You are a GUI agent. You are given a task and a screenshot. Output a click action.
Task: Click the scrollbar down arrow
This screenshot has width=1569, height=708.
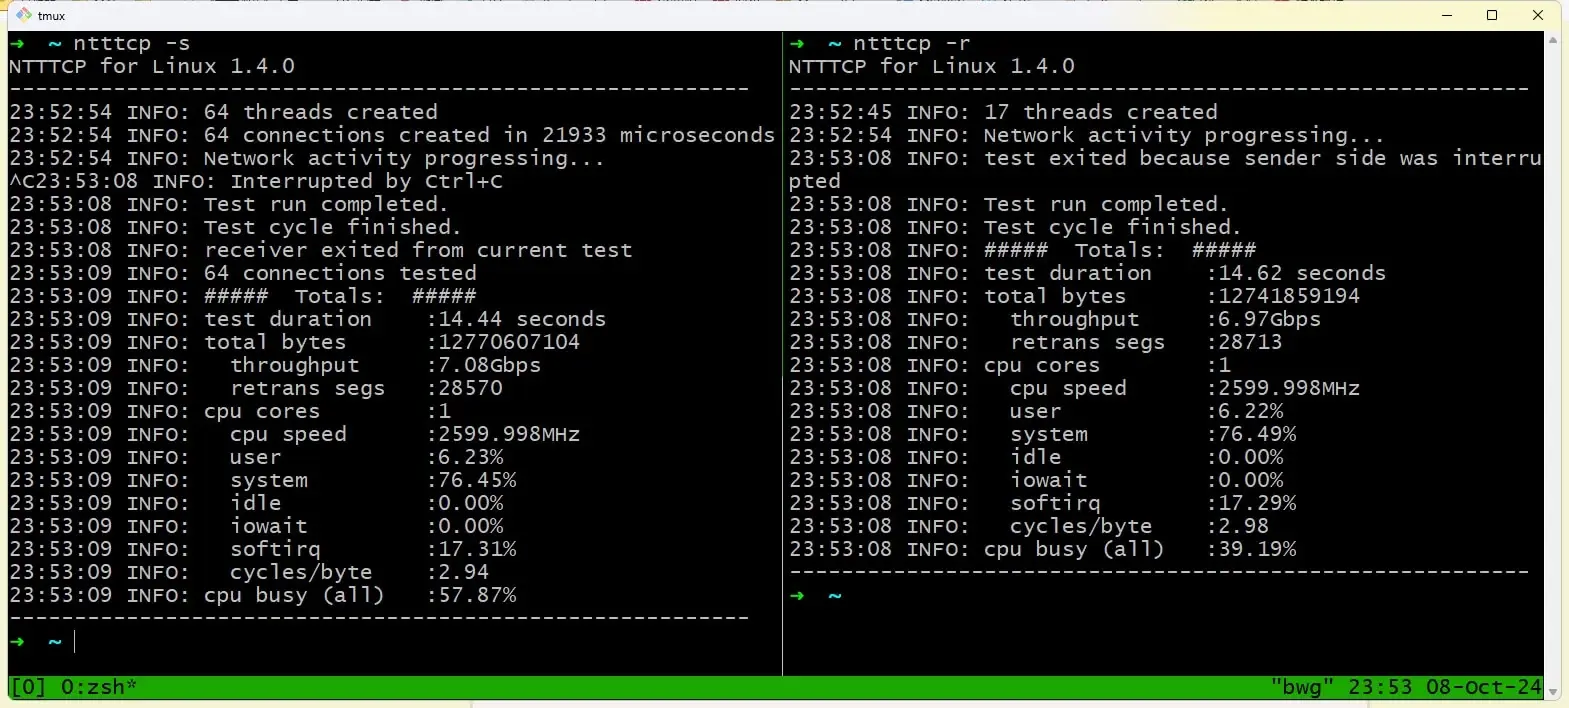1552,692
